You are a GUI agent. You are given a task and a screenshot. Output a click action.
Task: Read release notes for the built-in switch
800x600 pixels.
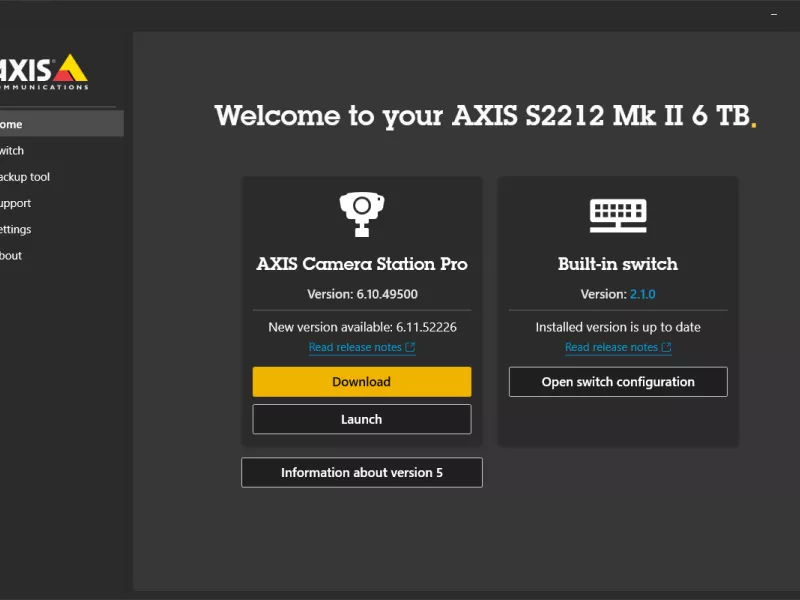[613, 346]
